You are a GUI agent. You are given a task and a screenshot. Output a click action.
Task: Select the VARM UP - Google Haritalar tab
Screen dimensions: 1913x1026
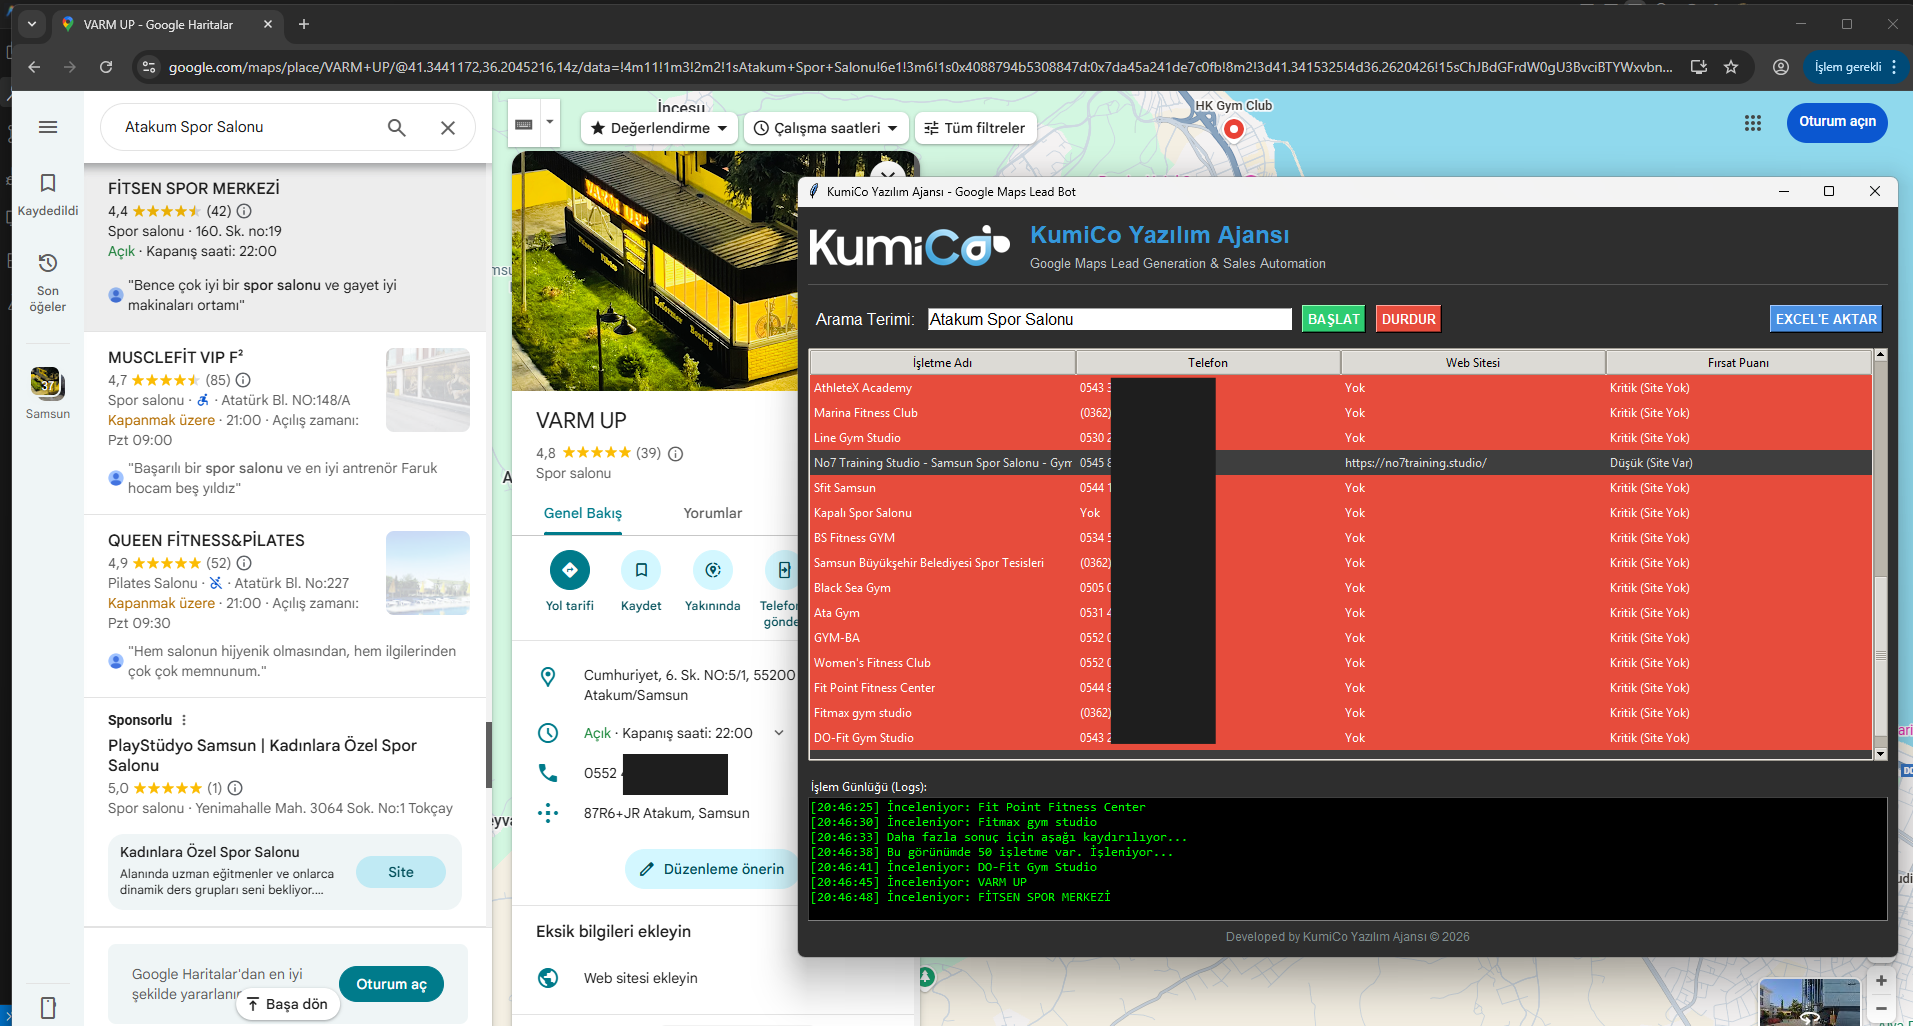pos(167,24)
